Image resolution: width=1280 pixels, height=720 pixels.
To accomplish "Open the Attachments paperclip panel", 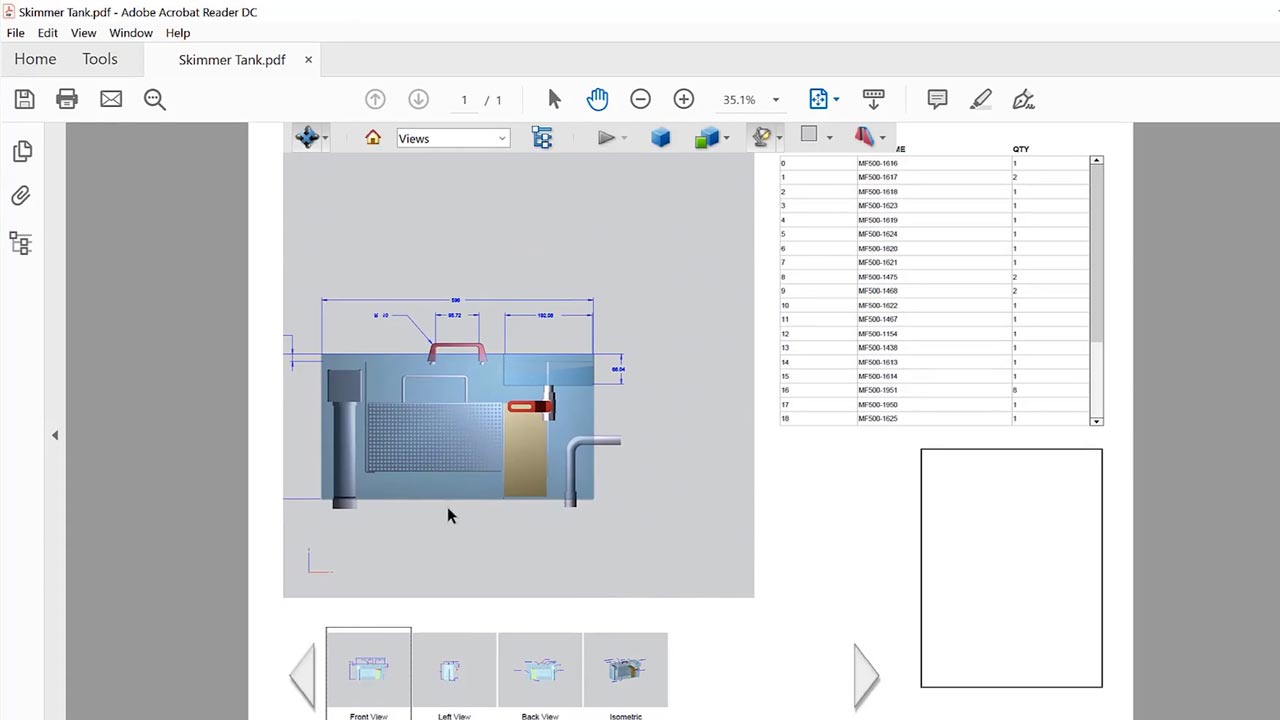I will tap(21, 196).
